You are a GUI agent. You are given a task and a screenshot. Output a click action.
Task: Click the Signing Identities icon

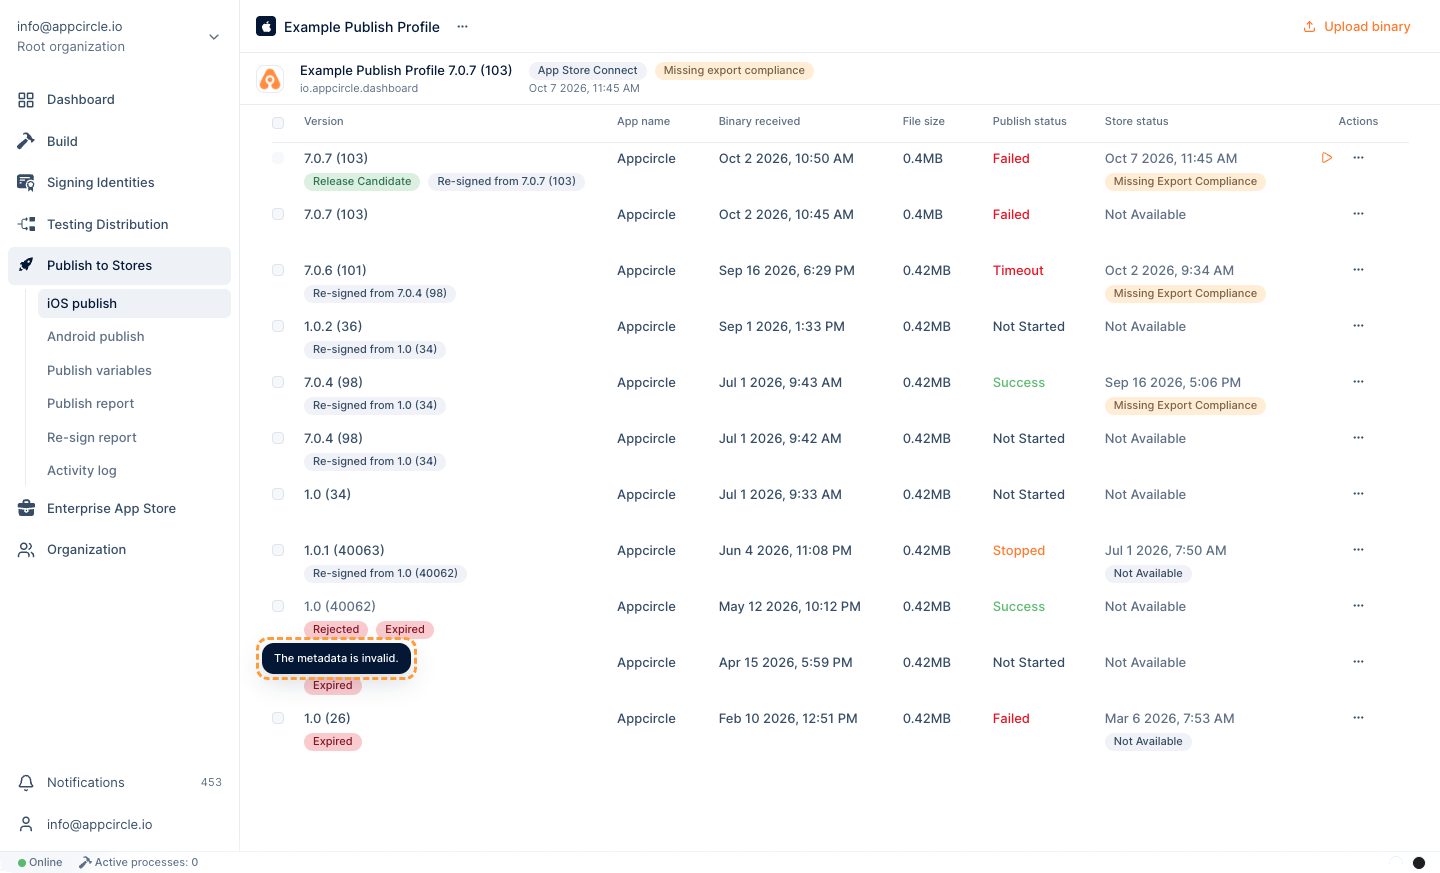click(26, 182)
